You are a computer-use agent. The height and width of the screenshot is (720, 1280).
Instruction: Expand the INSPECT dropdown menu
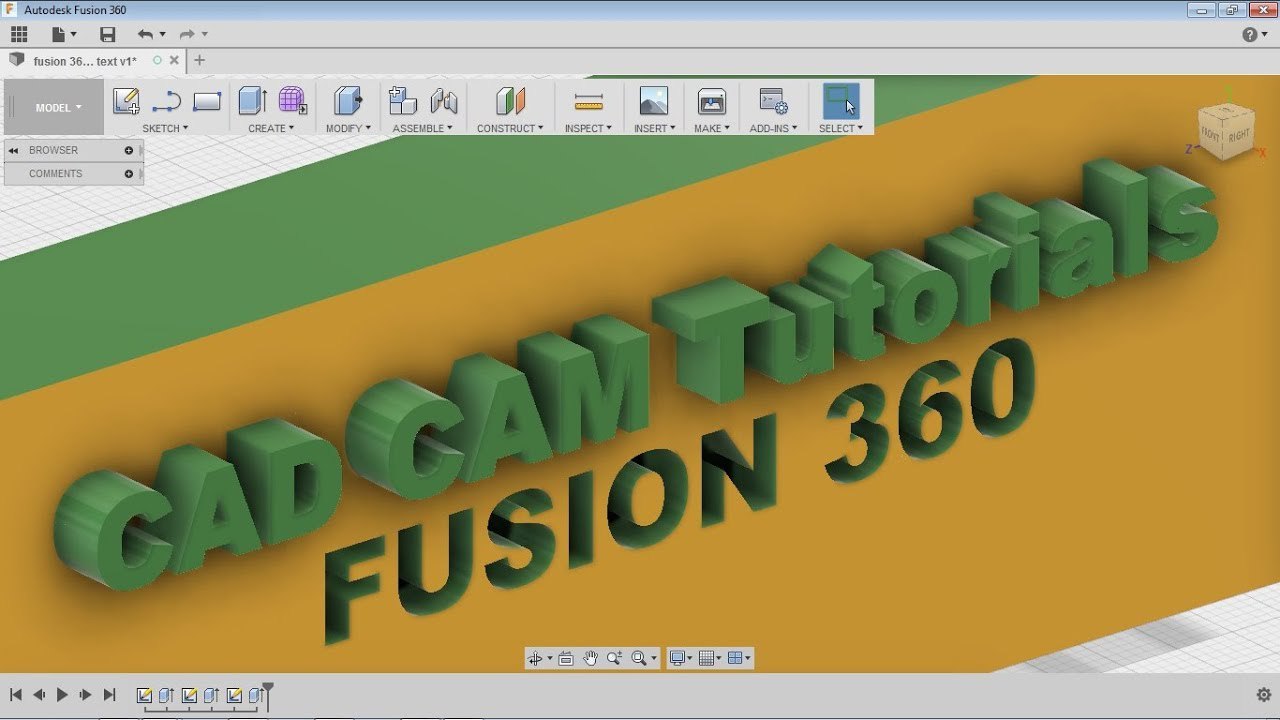pyautogui.click(x=588, y=128)
